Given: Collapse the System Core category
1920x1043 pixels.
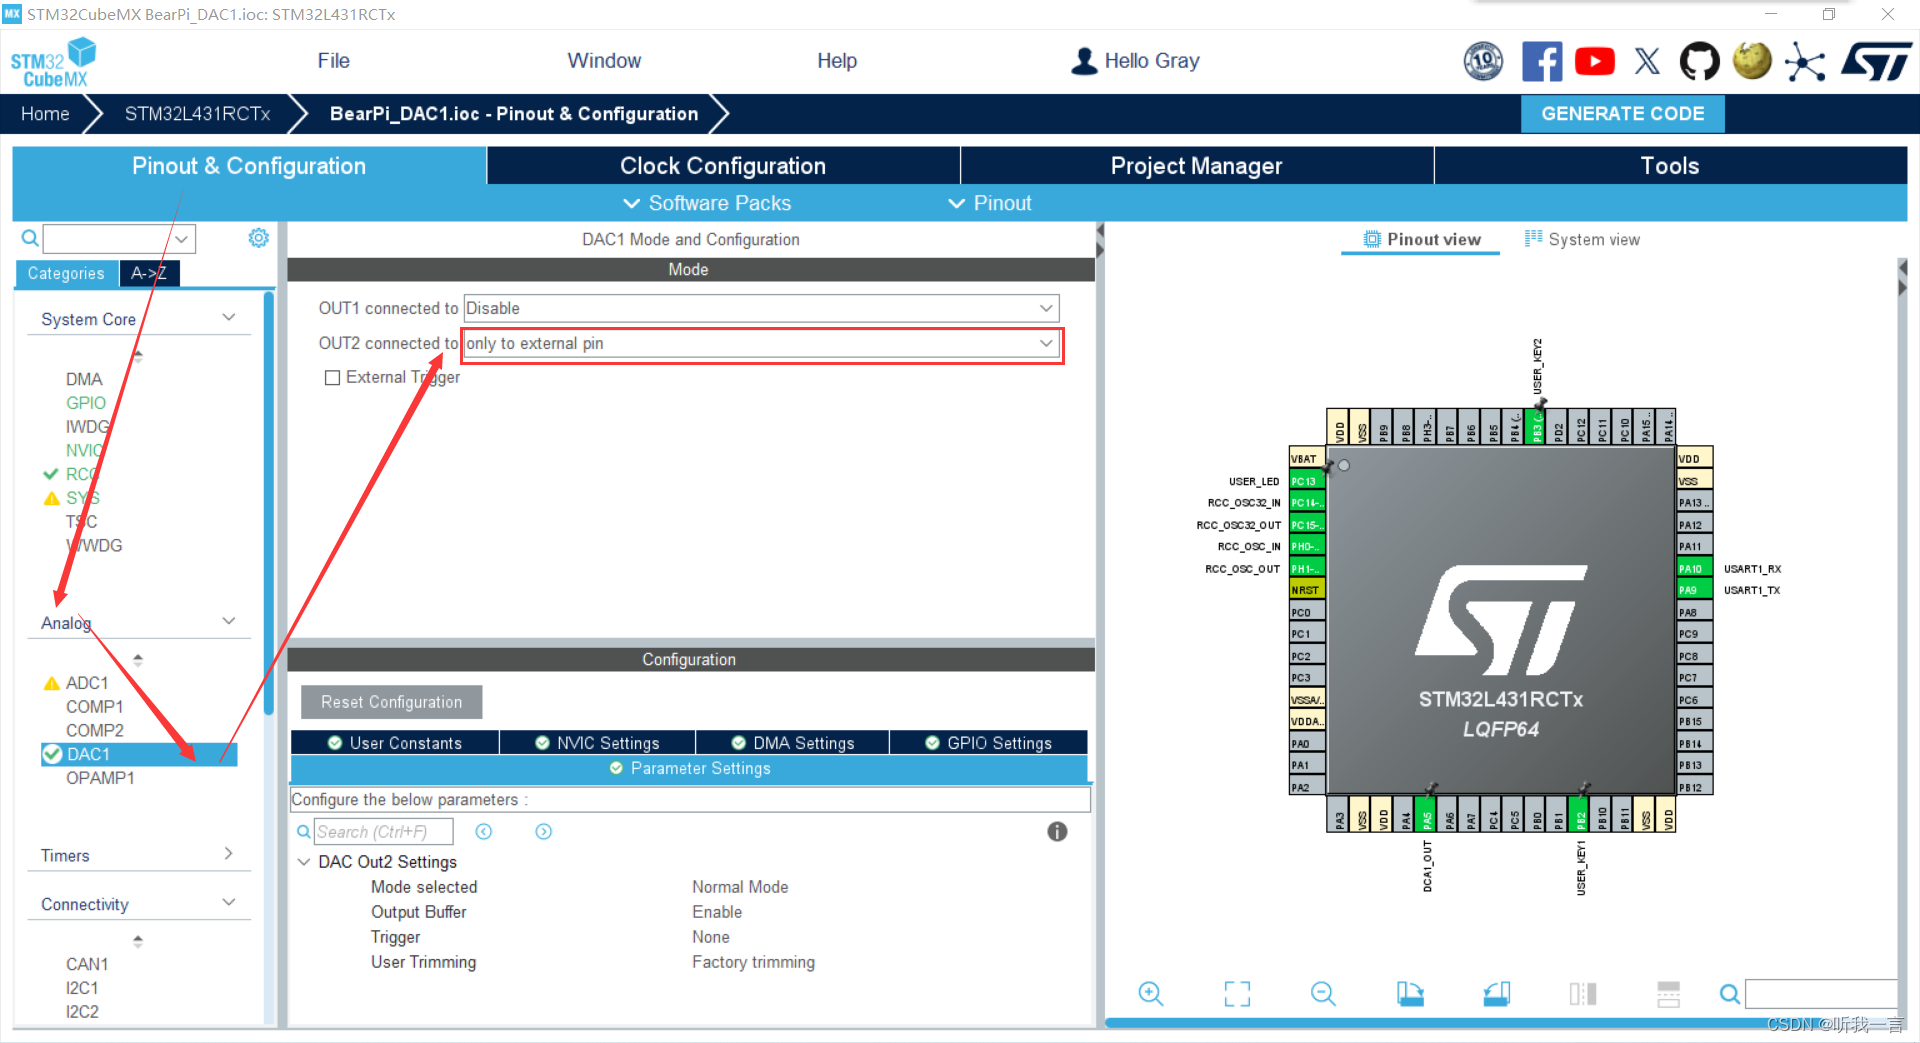Looking at the screenshot, I should [x=229, y=318].
